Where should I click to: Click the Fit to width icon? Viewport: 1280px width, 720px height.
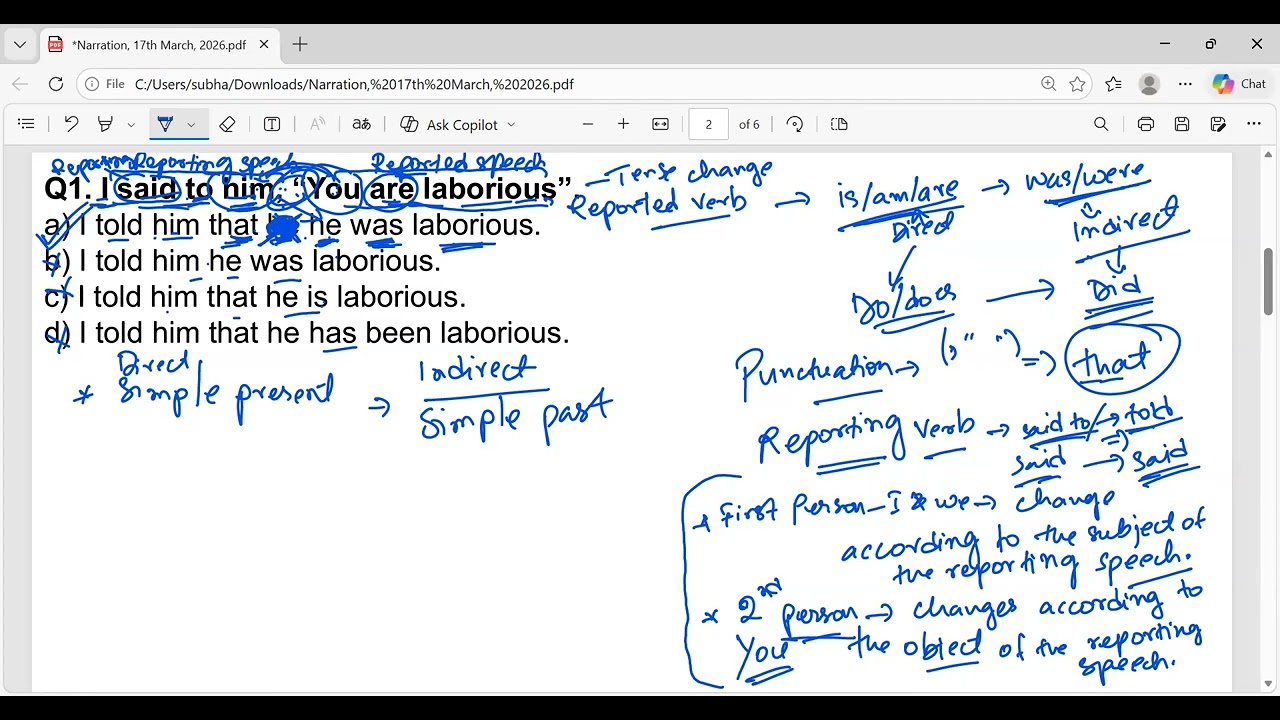click(x=660, y=124)
